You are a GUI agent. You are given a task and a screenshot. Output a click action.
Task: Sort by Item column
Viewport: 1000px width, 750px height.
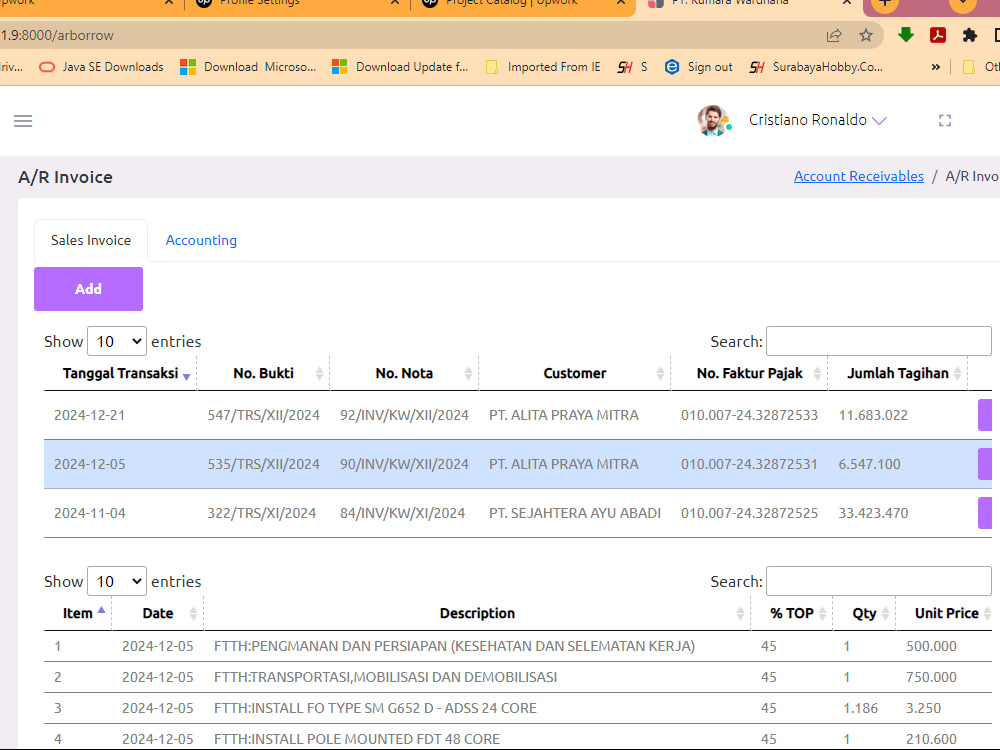click(78, 614)
